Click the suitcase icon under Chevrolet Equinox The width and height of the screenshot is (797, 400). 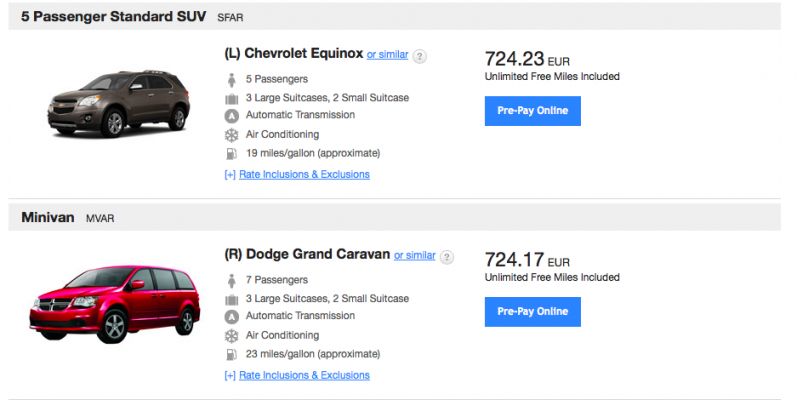[232, 99]
